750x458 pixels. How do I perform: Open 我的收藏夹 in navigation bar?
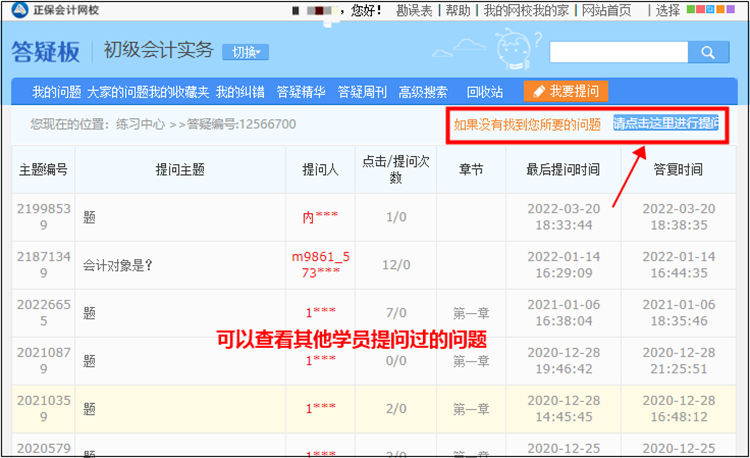[x=180, y=91]
